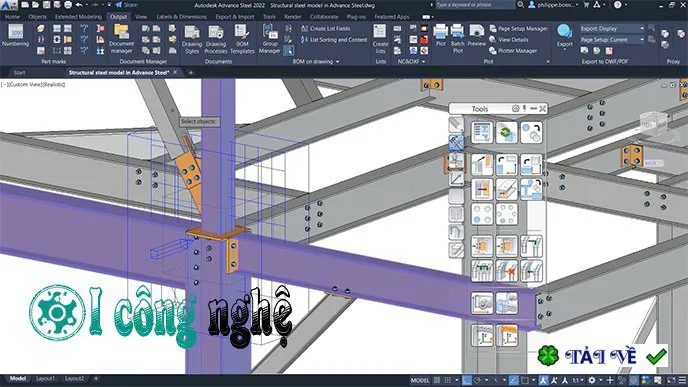Viewport: 688px width, 387px height.
Task: Click the Undo arrow in quick access toolbar
Action: coord(79,5)
